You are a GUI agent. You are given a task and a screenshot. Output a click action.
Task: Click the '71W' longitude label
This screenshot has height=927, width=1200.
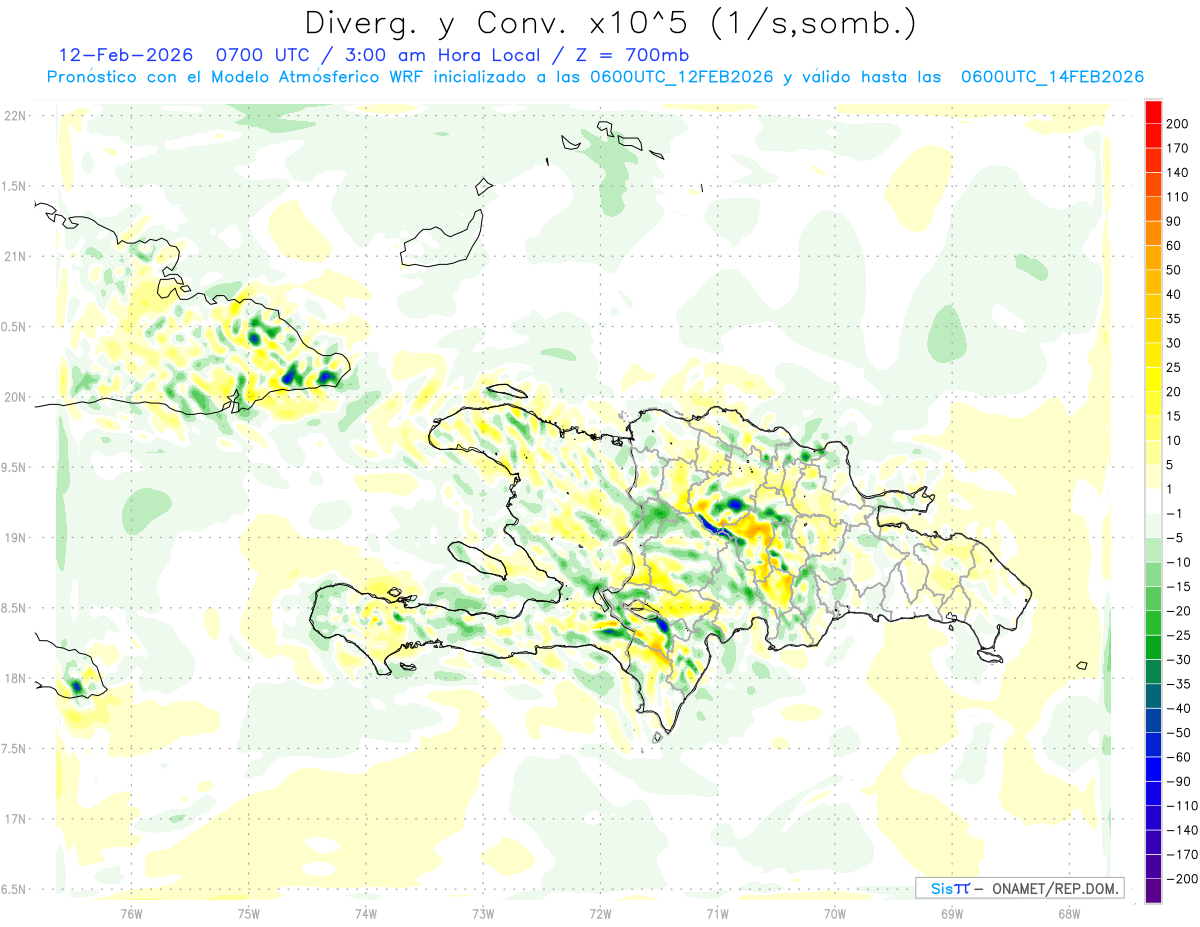pos(717,914)
